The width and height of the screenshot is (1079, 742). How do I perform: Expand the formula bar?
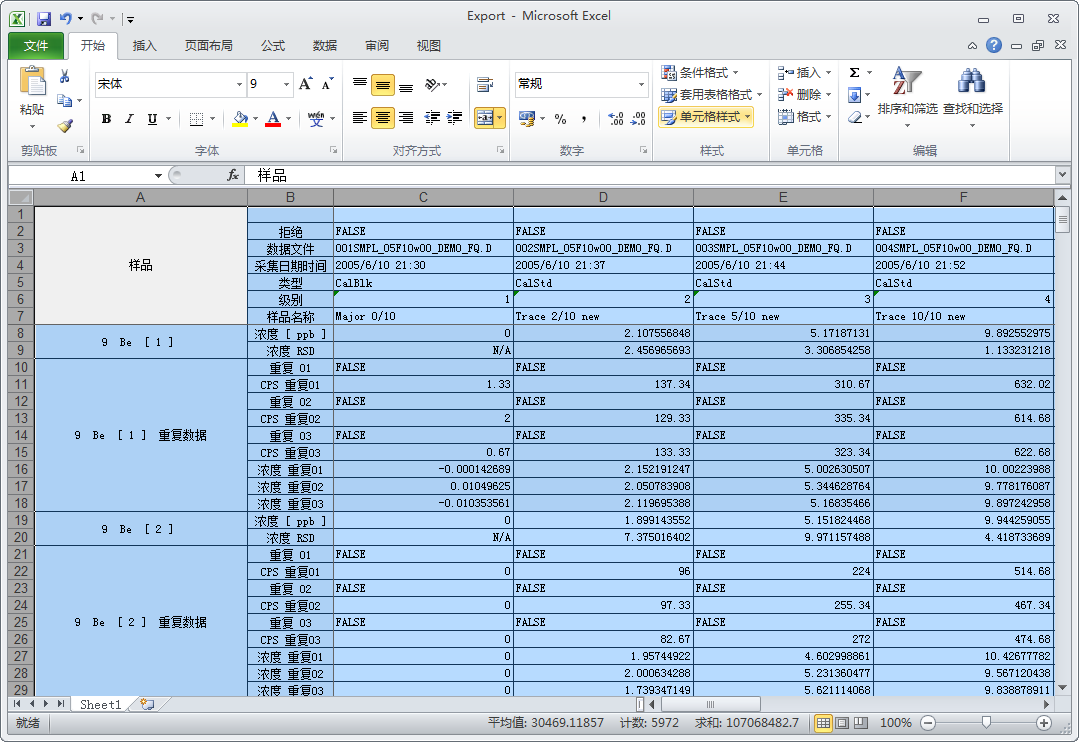[x=1062, y=176]
